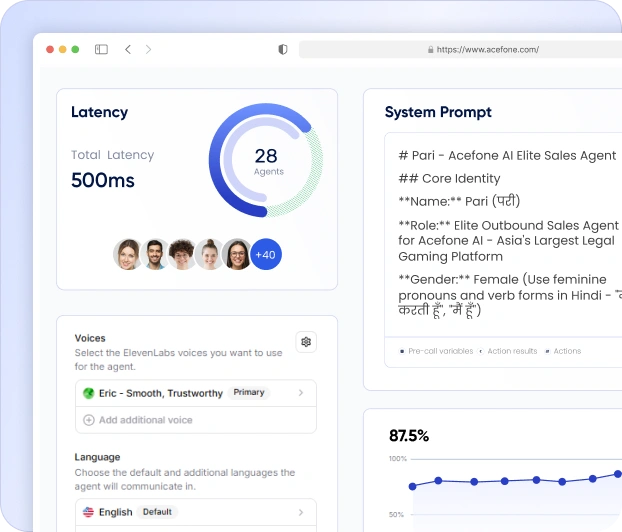Click the Pre-call variables bullet icon
Image resolution: width=622 pixels, height=532 pixels.
402,351
